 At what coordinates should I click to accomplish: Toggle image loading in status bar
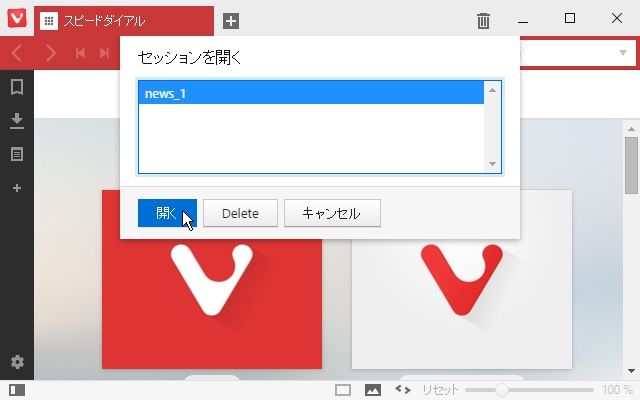pyautogui.click(x=373, y=390)
